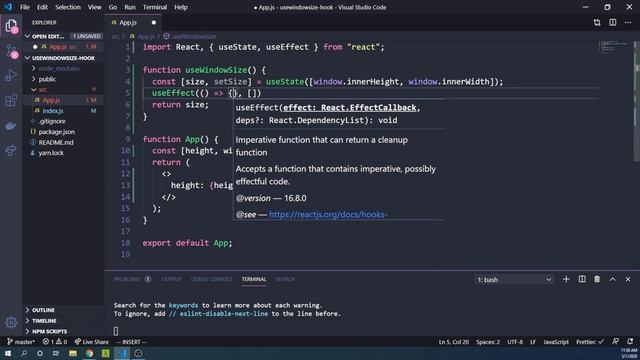
Task: Open Chrome from the taskbar
Action: [x=89, y=353]
